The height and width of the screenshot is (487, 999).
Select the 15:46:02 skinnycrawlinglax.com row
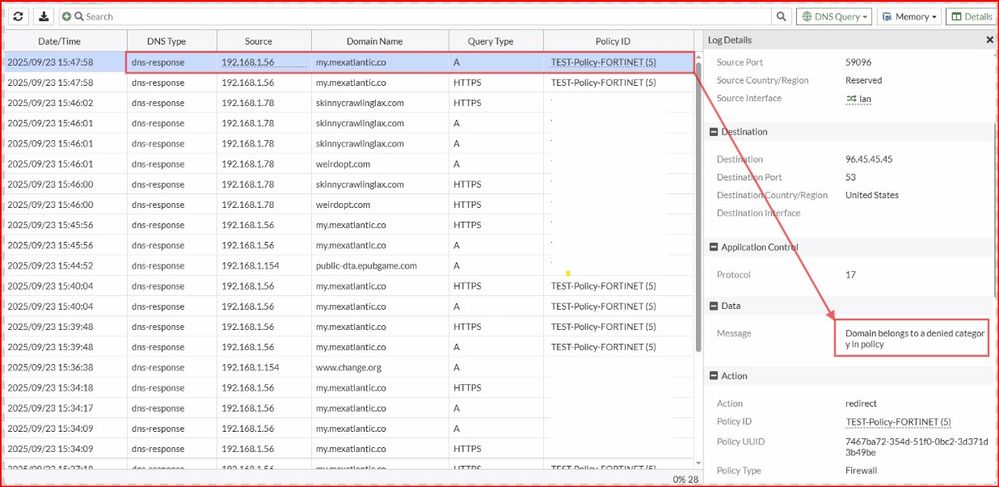click(349, 103)
